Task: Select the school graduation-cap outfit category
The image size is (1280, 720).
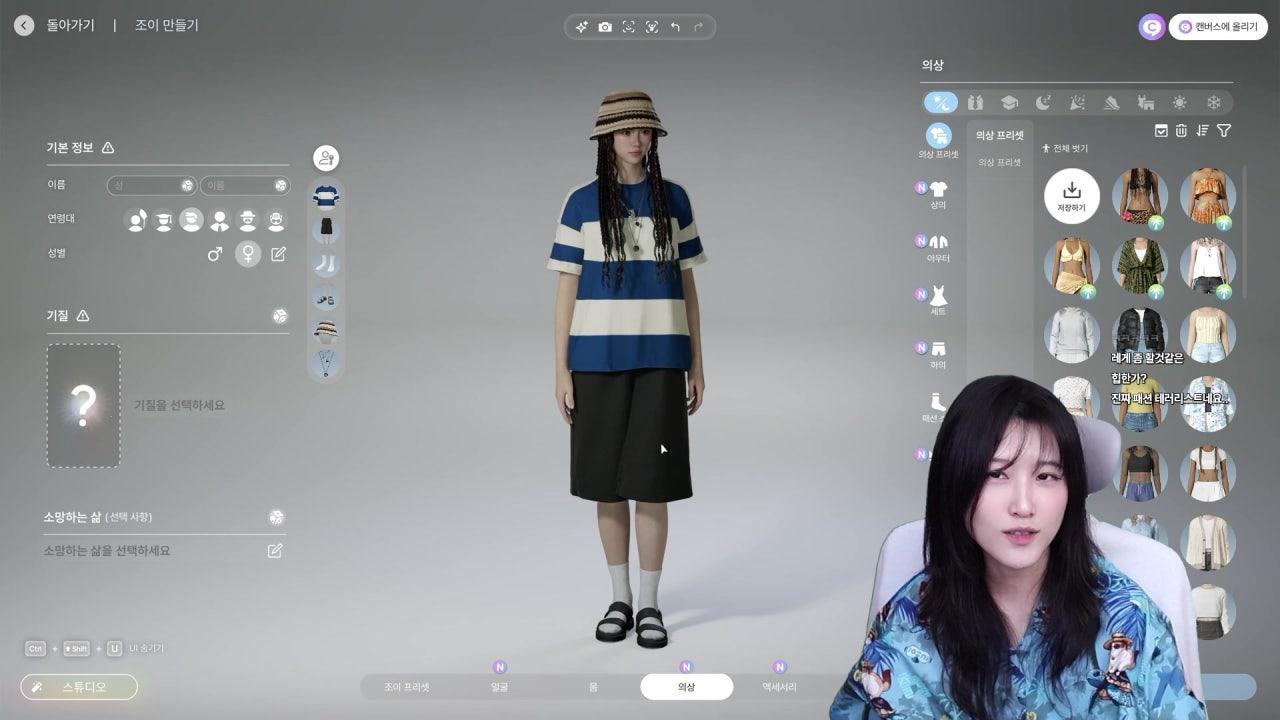Action: point(1009,102)
